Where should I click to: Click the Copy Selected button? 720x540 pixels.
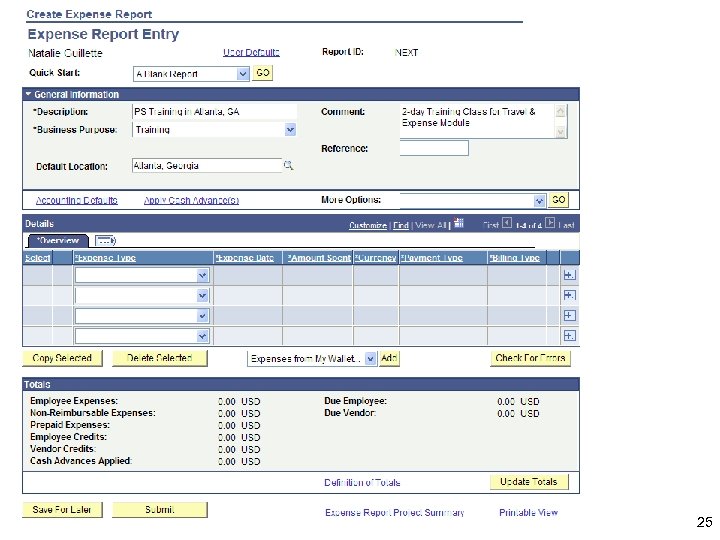tap(62, 358)
